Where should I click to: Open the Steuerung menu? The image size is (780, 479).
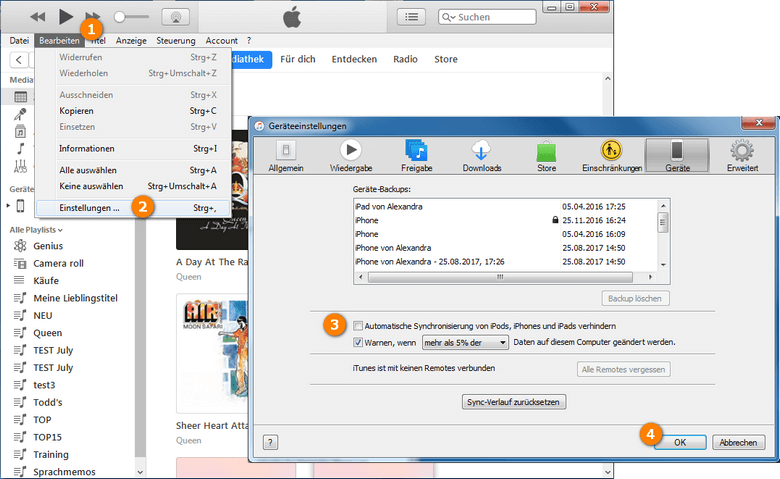[176, 41]
